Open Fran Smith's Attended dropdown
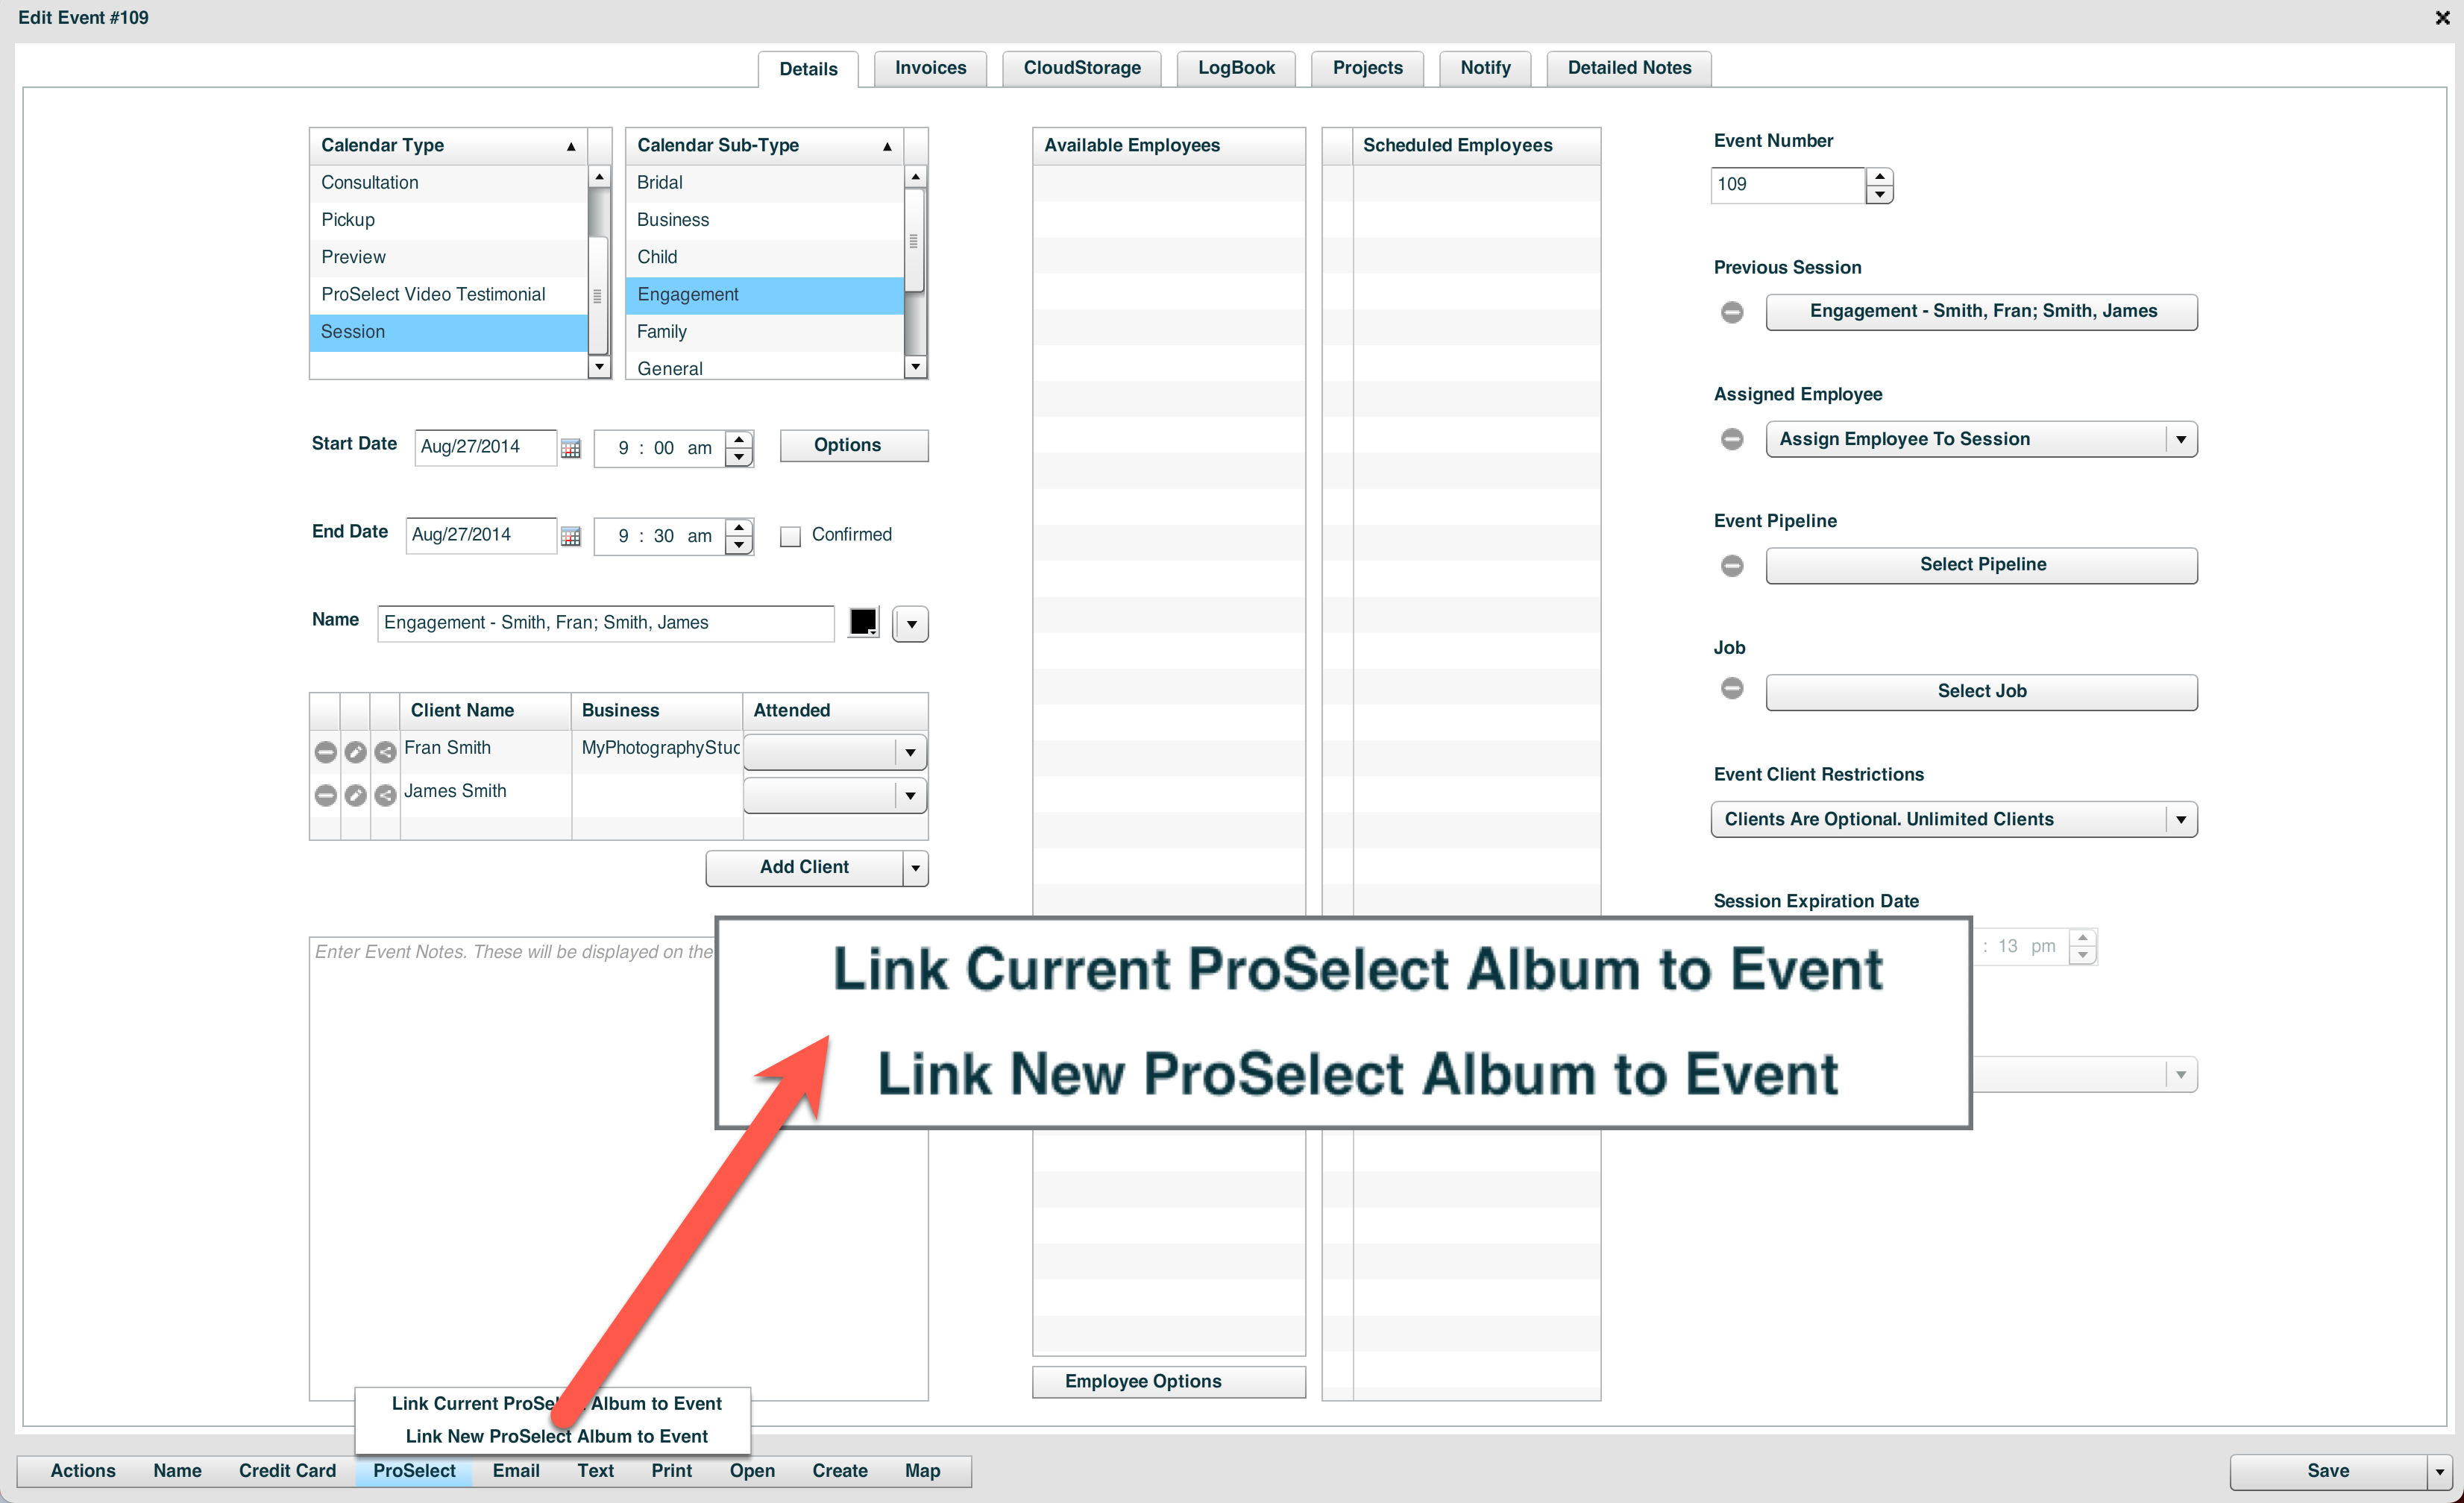Screen dimensions: 2464x1503 click(909, 752)
